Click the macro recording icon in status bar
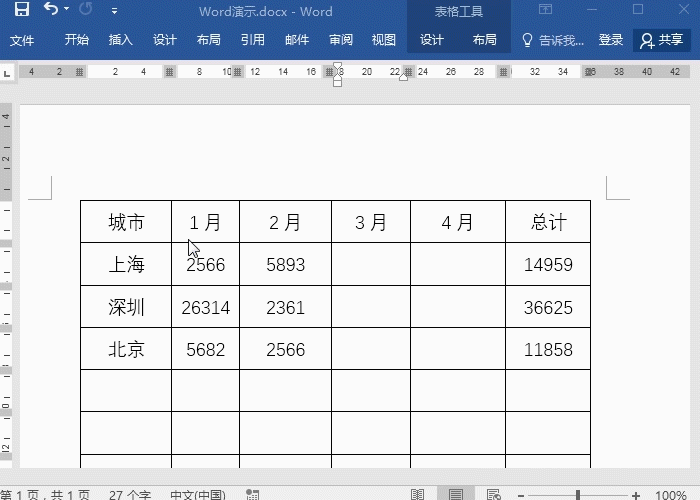The width and height of the screenshot is (700, 500). coord(252,495)
